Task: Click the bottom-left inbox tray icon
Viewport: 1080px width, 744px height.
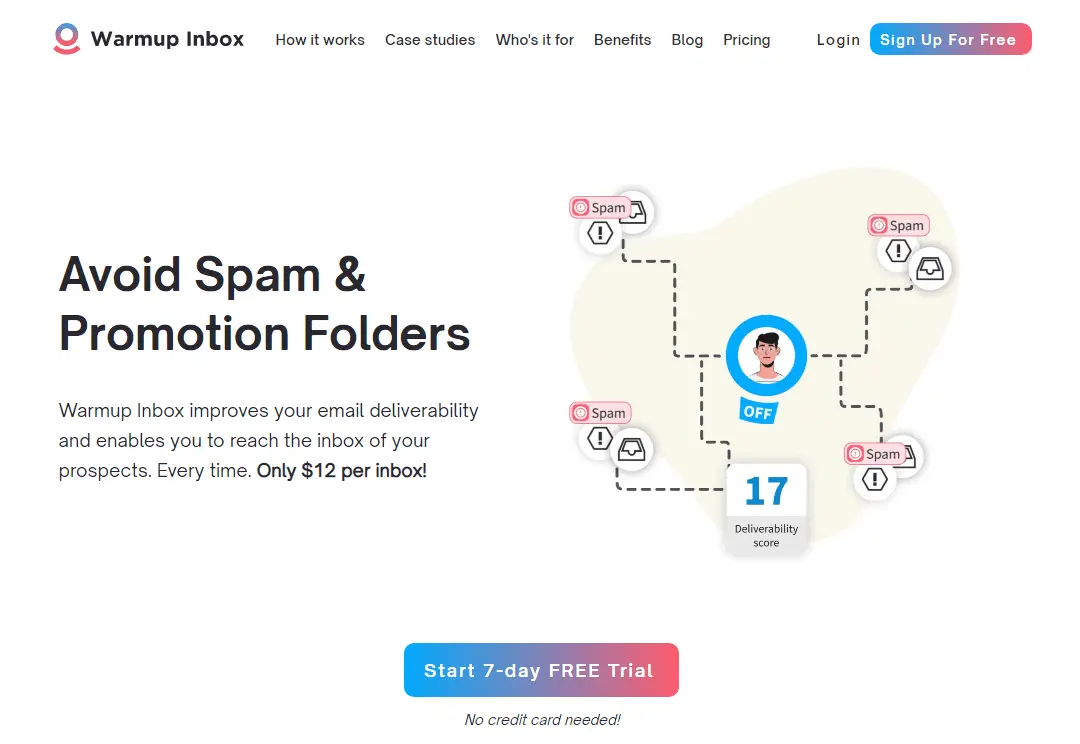Action: point(631,449)
